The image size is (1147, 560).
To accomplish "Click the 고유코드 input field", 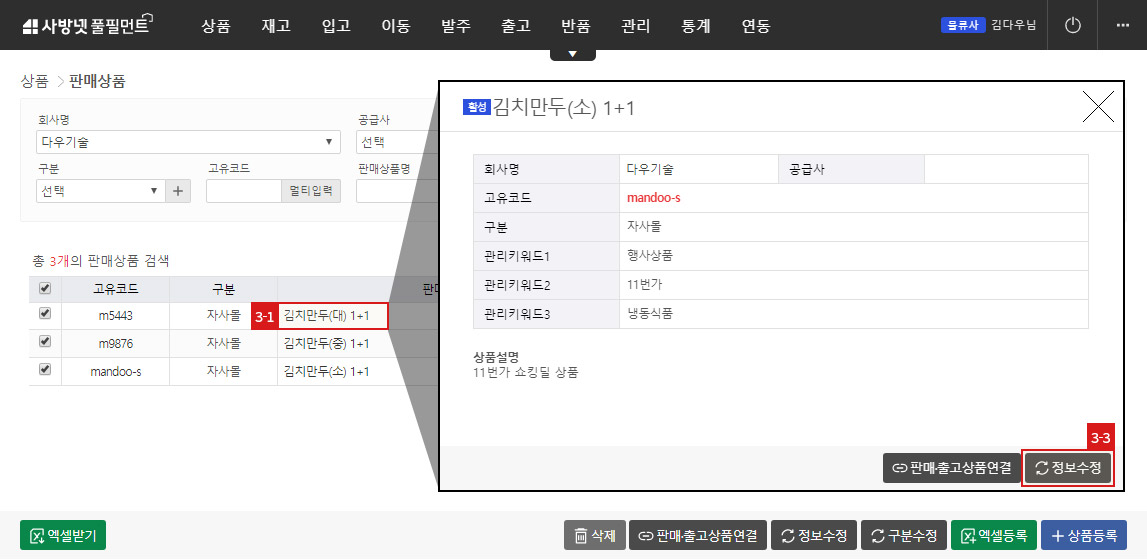I will coord(244,191).
